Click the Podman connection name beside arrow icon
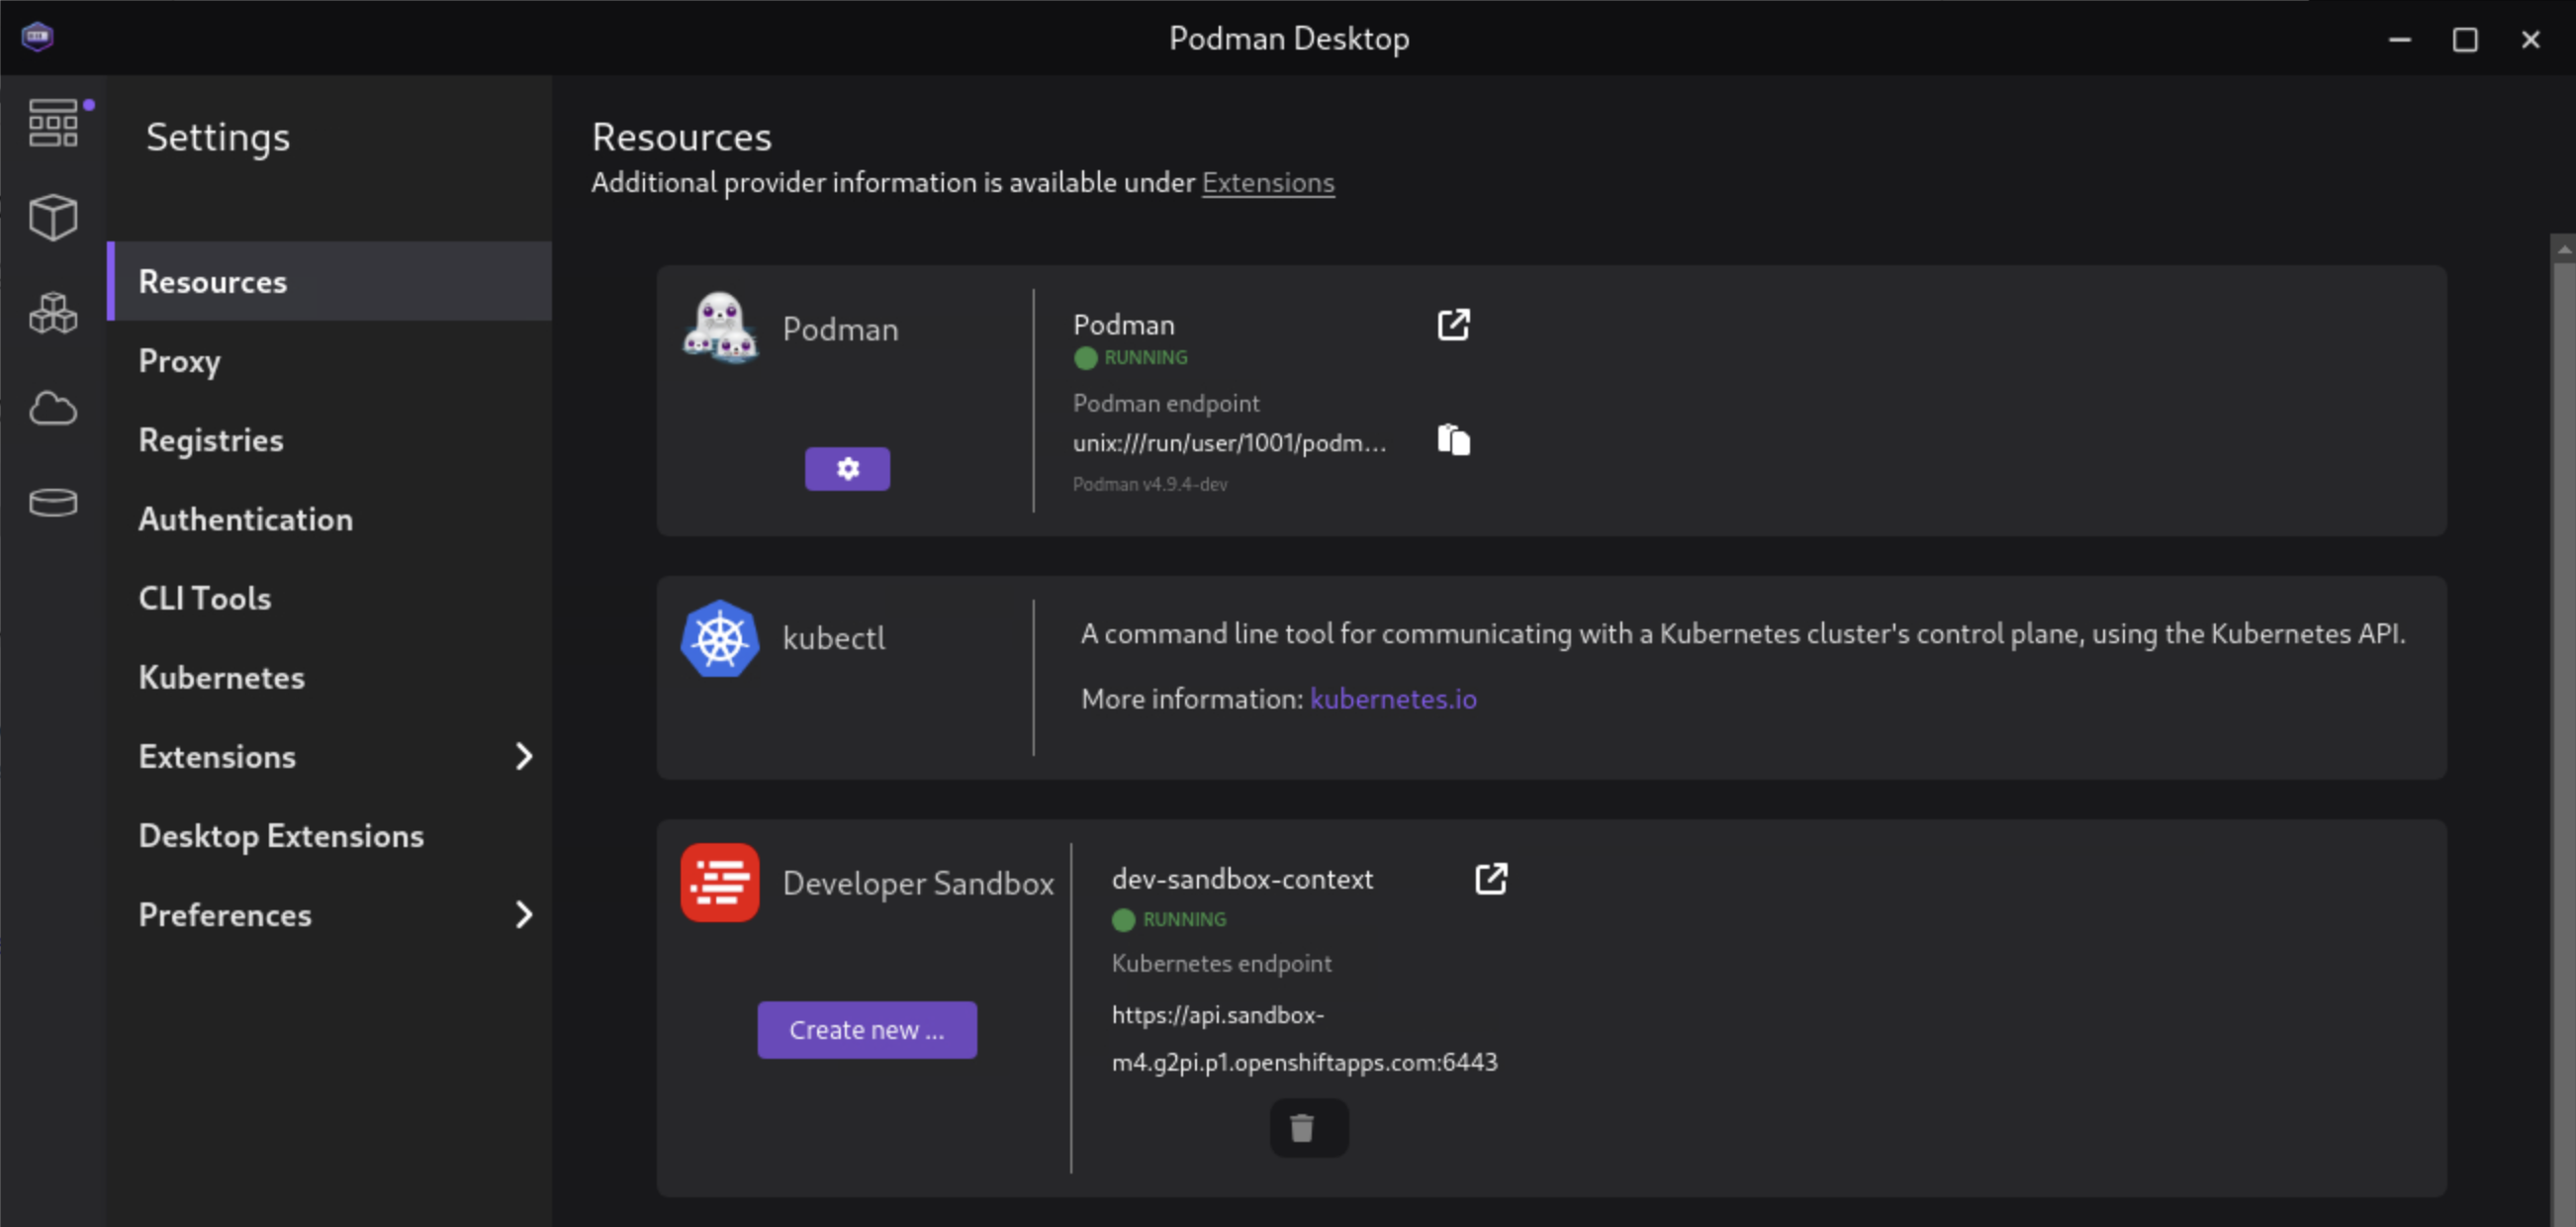The width and height of the screenshot is (2576, 1227). coord(1124,324)
